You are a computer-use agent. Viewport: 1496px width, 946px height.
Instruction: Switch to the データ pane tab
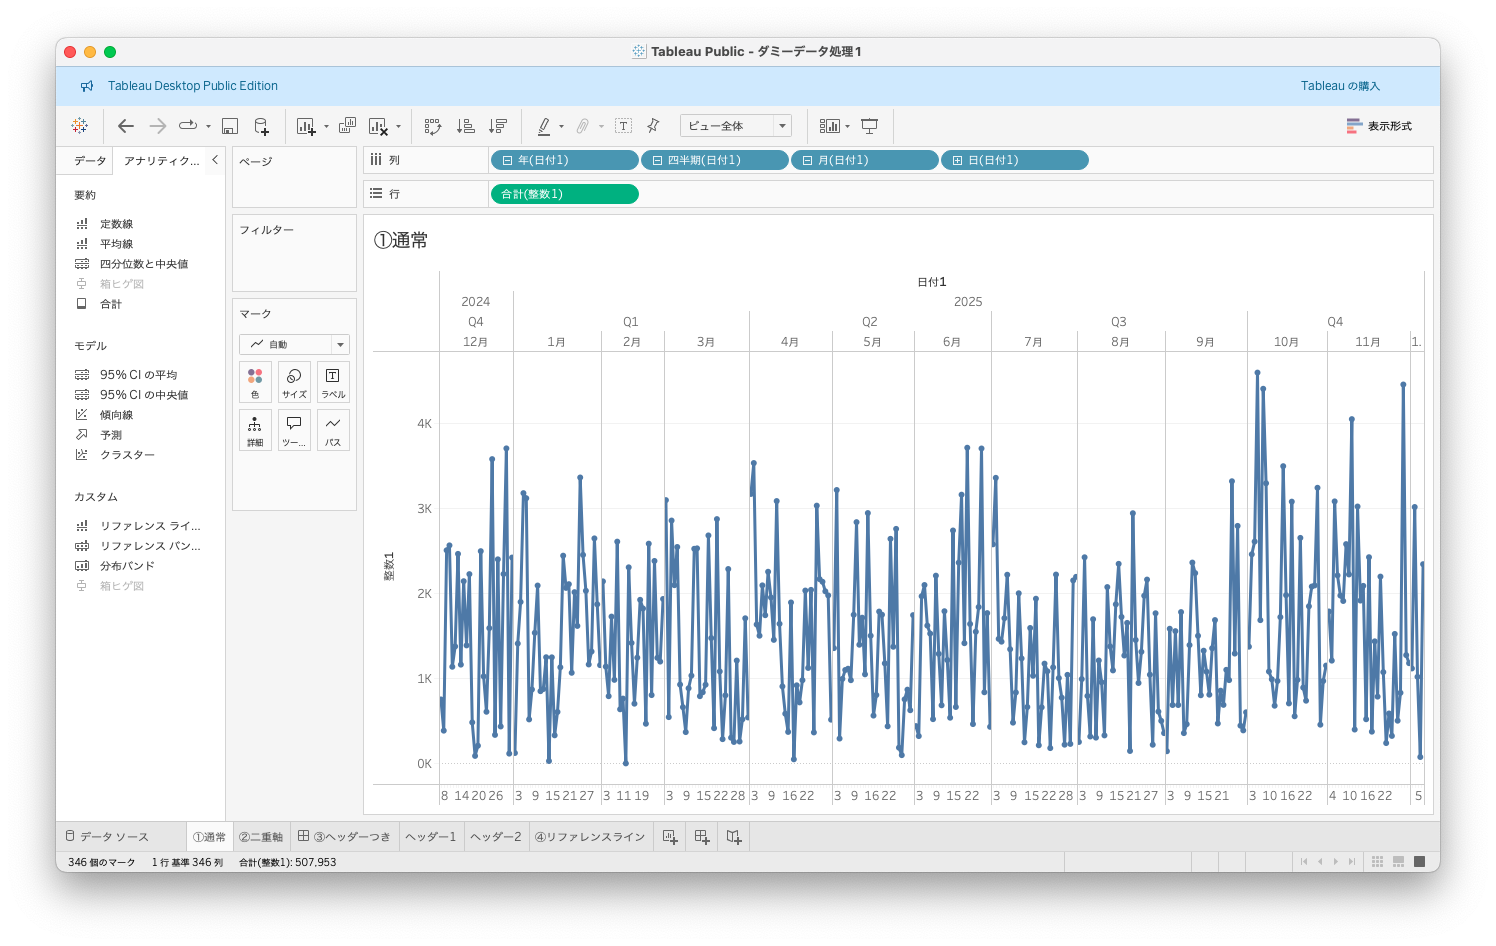[x=89, y=161]
